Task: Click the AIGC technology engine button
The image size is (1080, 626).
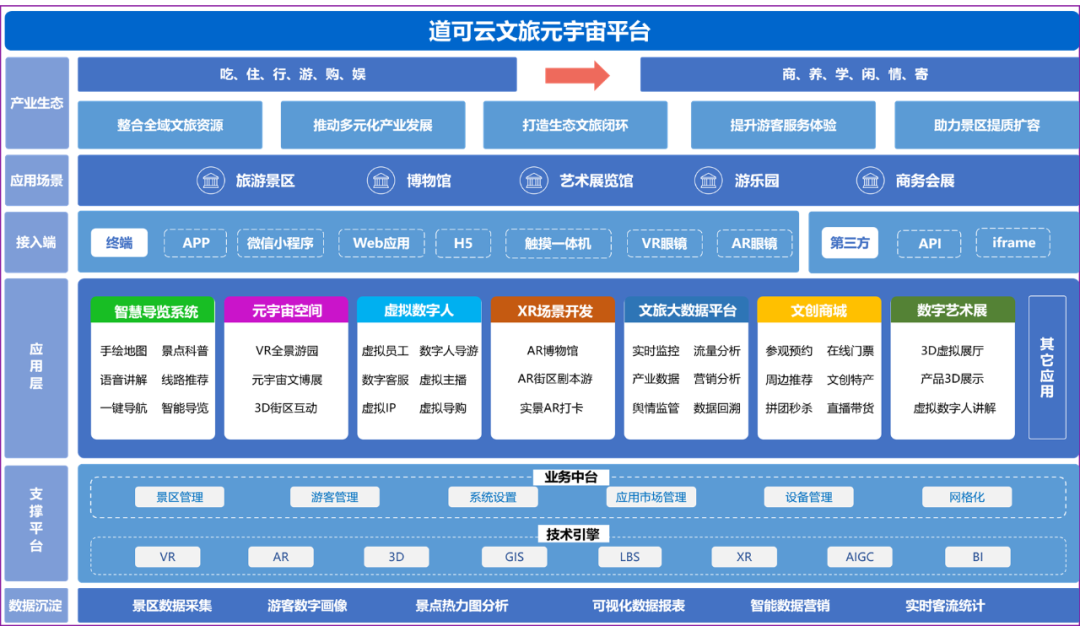Action: [x=859, y=557]
